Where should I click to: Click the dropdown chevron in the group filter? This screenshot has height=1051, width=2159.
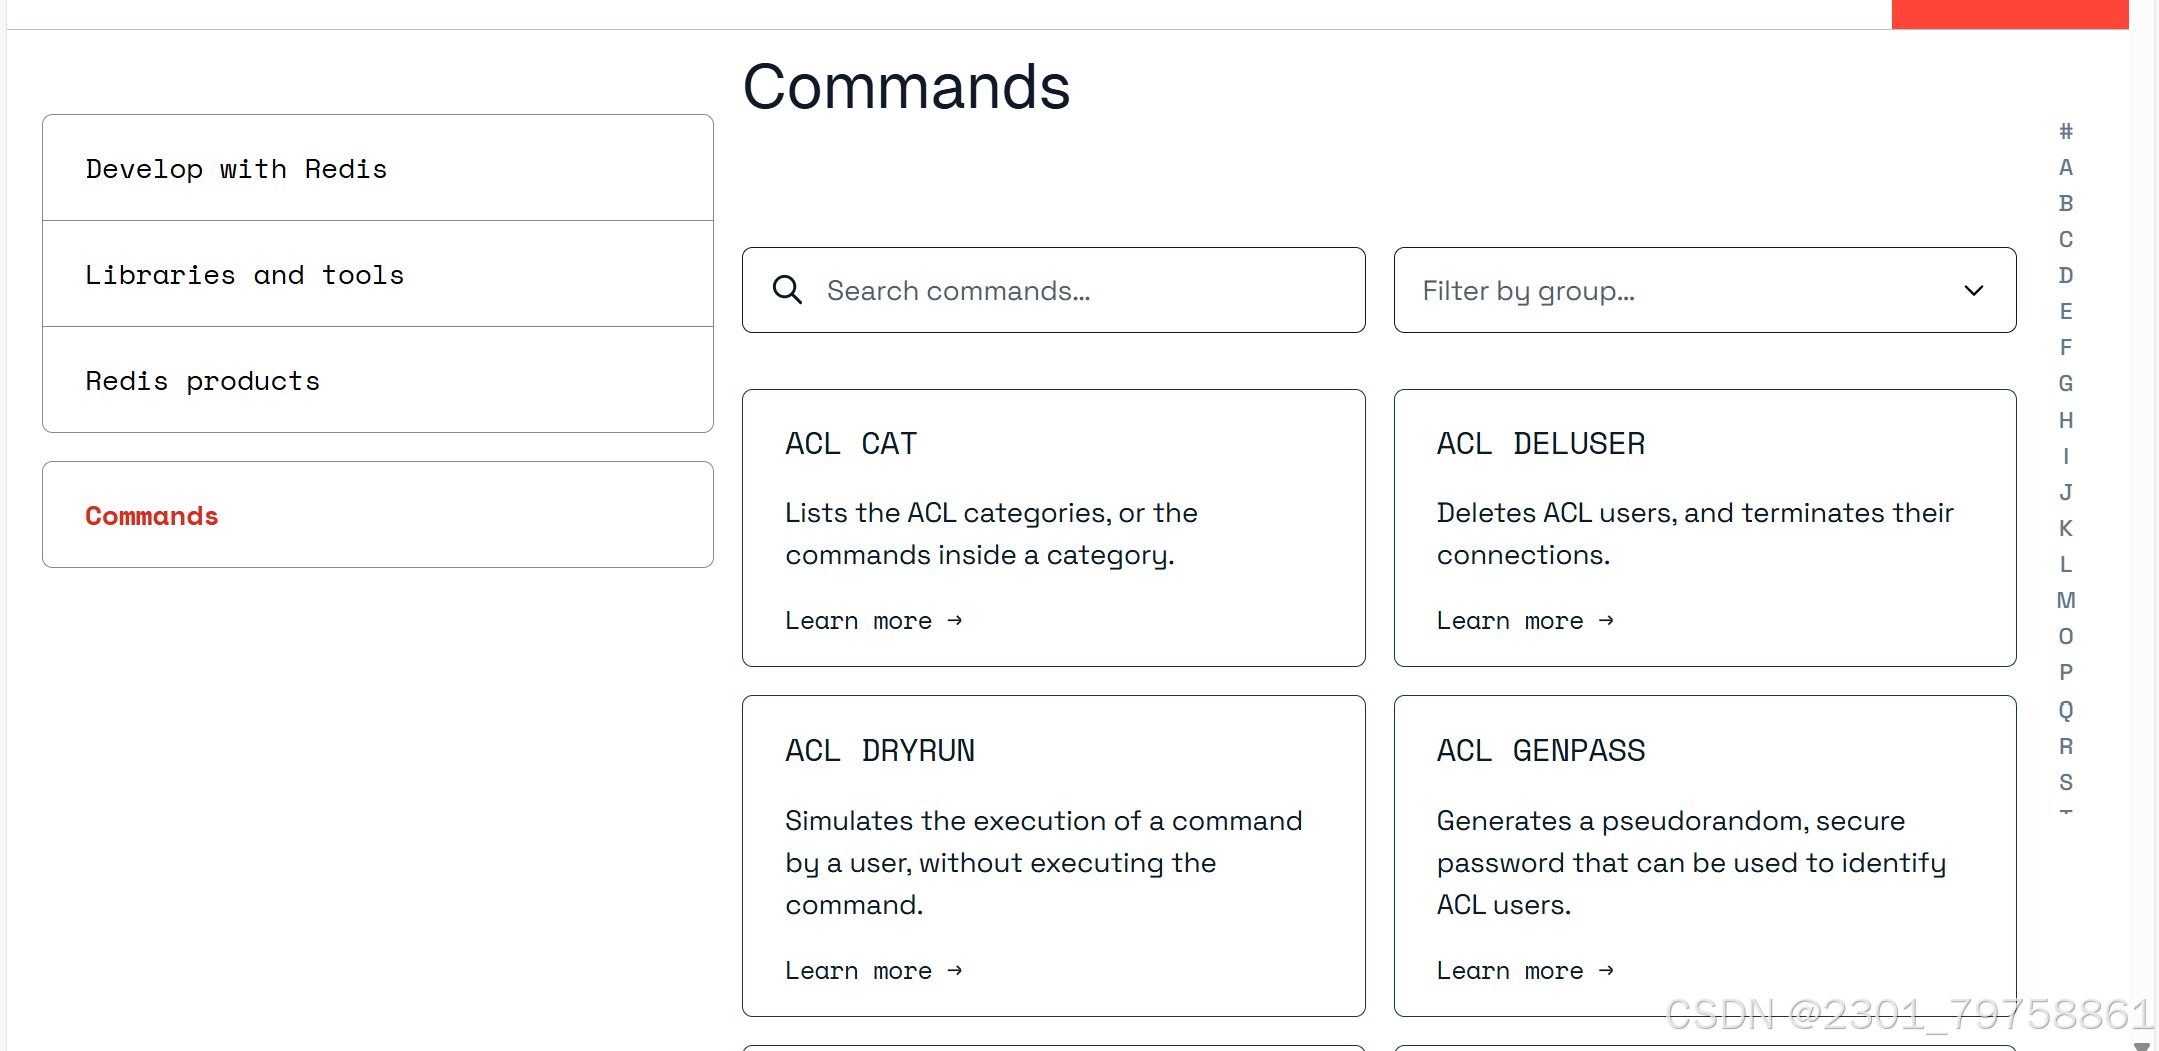click(x=1973, y=290)
